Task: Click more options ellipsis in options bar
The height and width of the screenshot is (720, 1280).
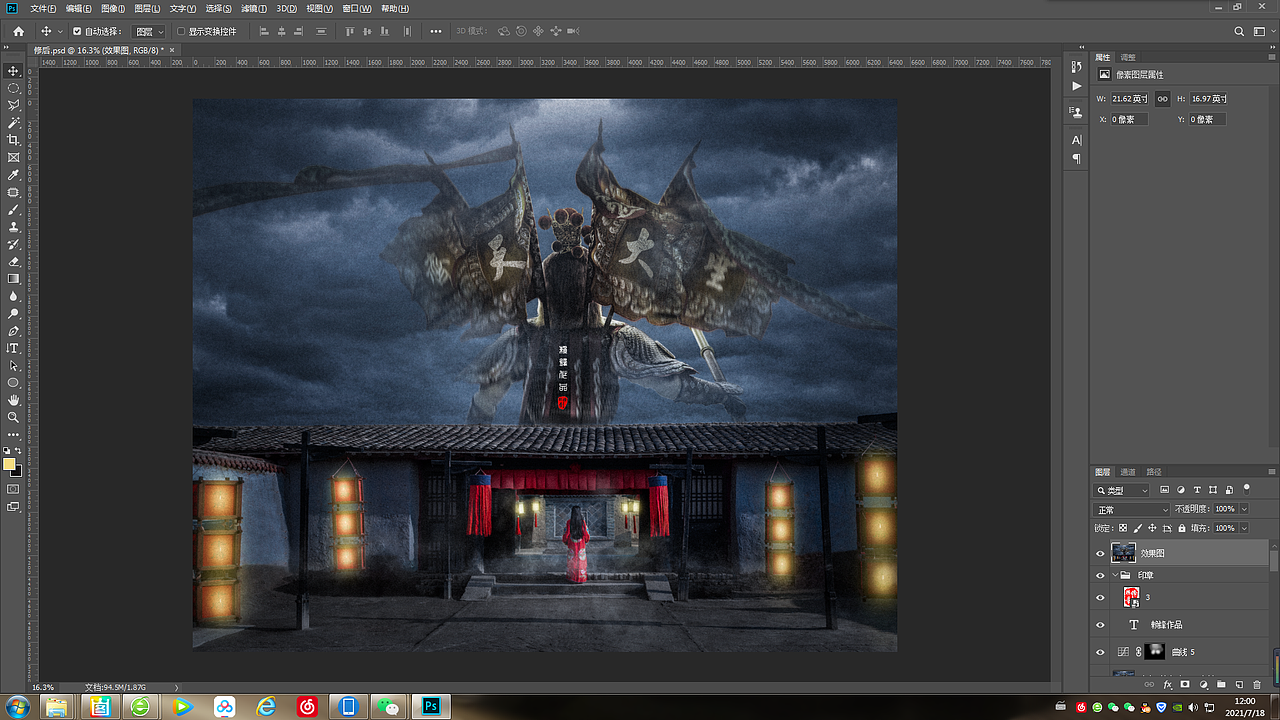Action: click(436, 31)
